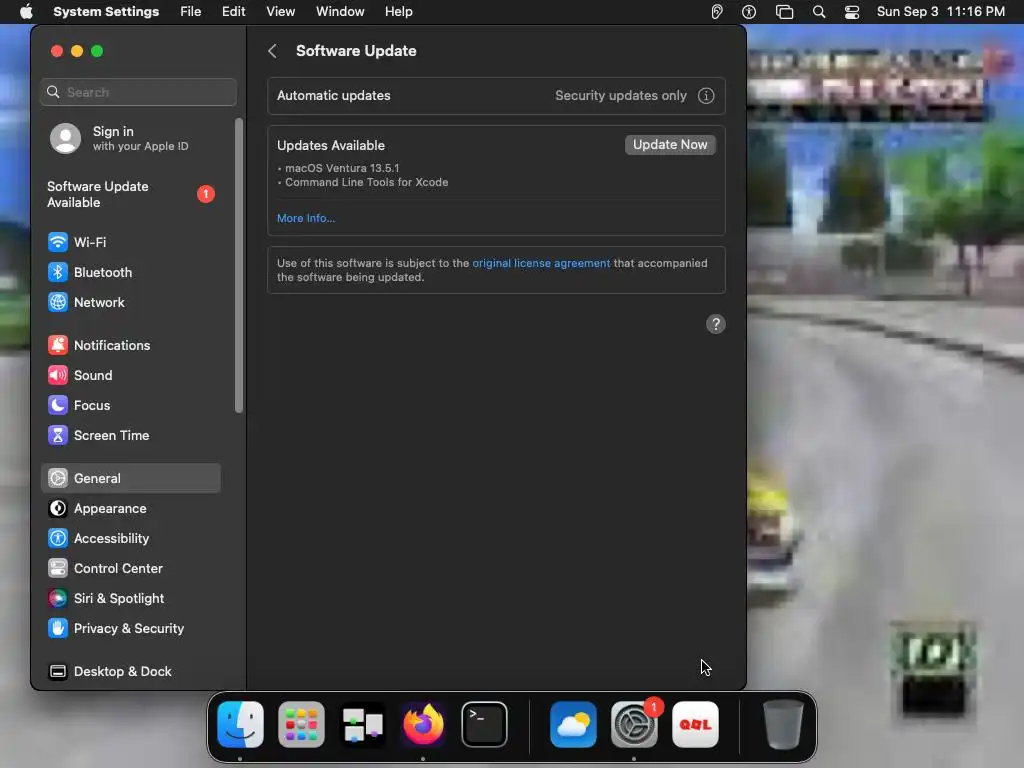Open Notifications settings
The width and height of the screenshot is (1024, 768).
point(131,345)
